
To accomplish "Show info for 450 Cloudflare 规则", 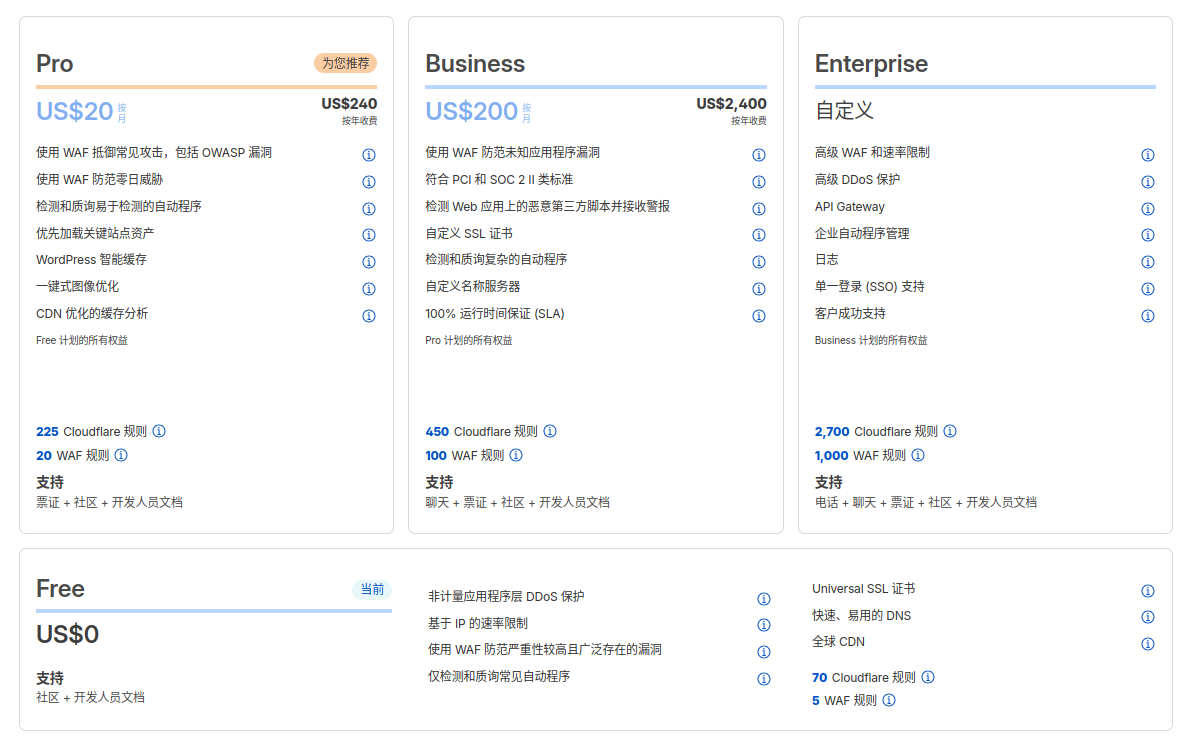I will [x=549, y=431].
